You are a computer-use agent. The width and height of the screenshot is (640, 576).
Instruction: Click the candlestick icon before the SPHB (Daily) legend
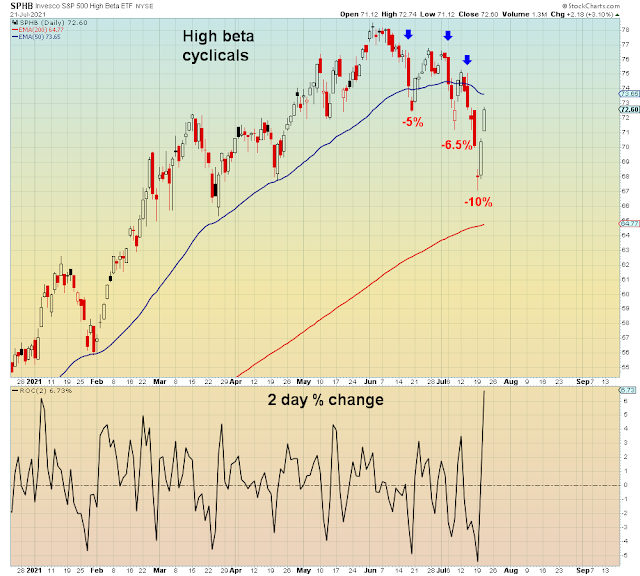(16, 23)
